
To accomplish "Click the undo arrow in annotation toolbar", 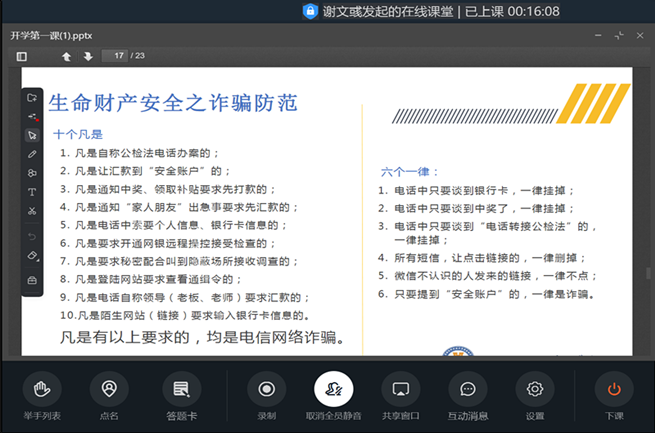I will pos(32,237).
